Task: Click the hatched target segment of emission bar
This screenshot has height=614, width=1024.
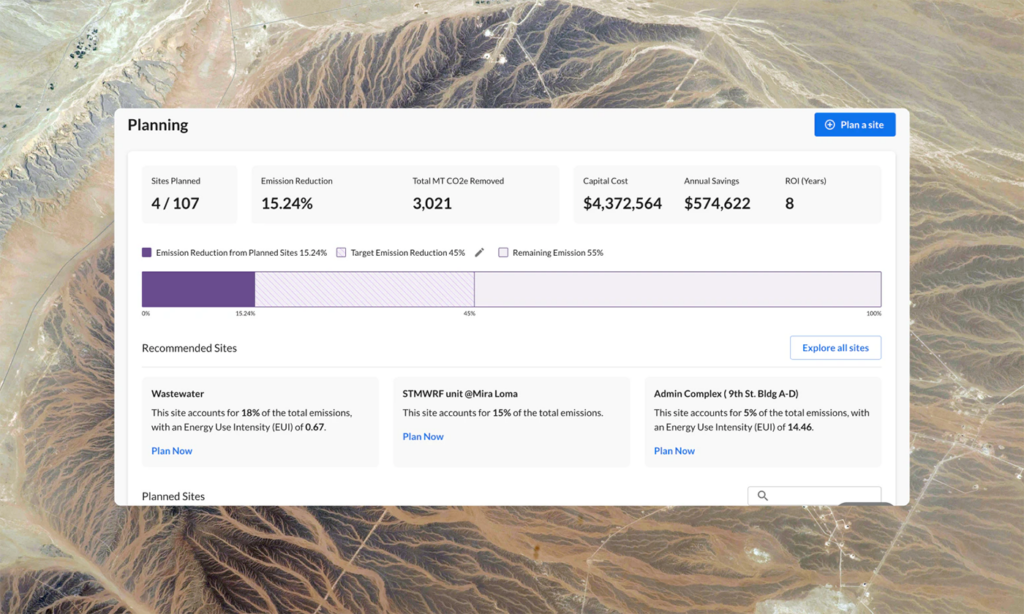Action: pyautogui.click(x=364, y=289)
